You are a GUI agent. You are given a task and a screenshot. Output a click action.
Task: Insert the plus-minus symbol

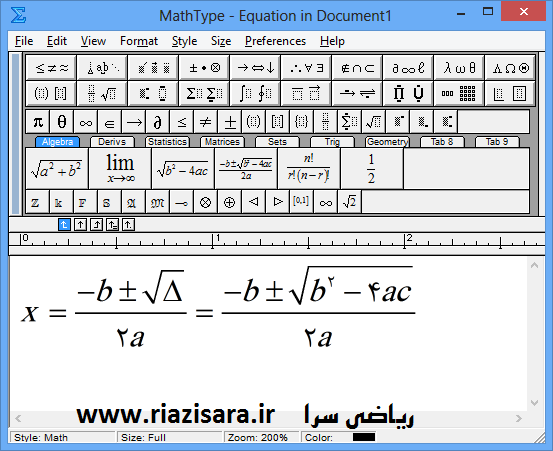(x=230, y=122)
